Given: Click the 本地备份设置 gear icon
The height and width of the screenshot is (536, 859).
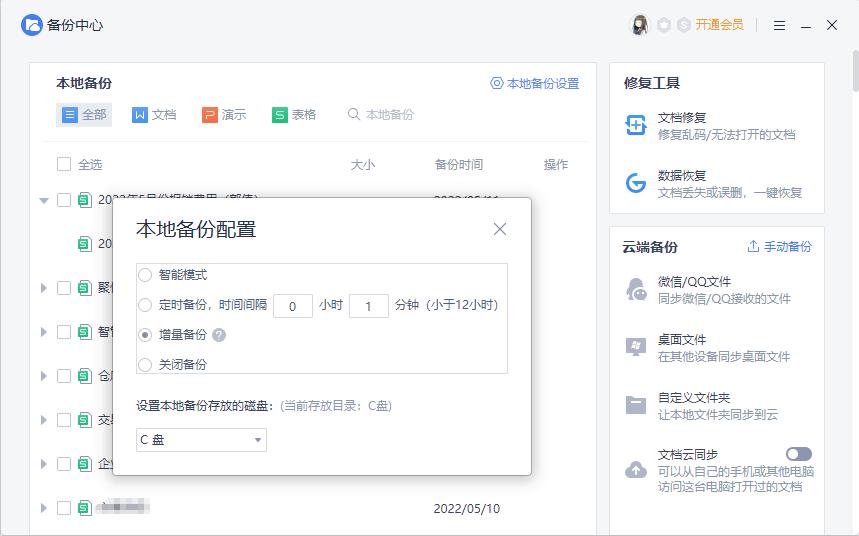Looking at the screenshot, I should pyautogui.click(x=496, y=83).
